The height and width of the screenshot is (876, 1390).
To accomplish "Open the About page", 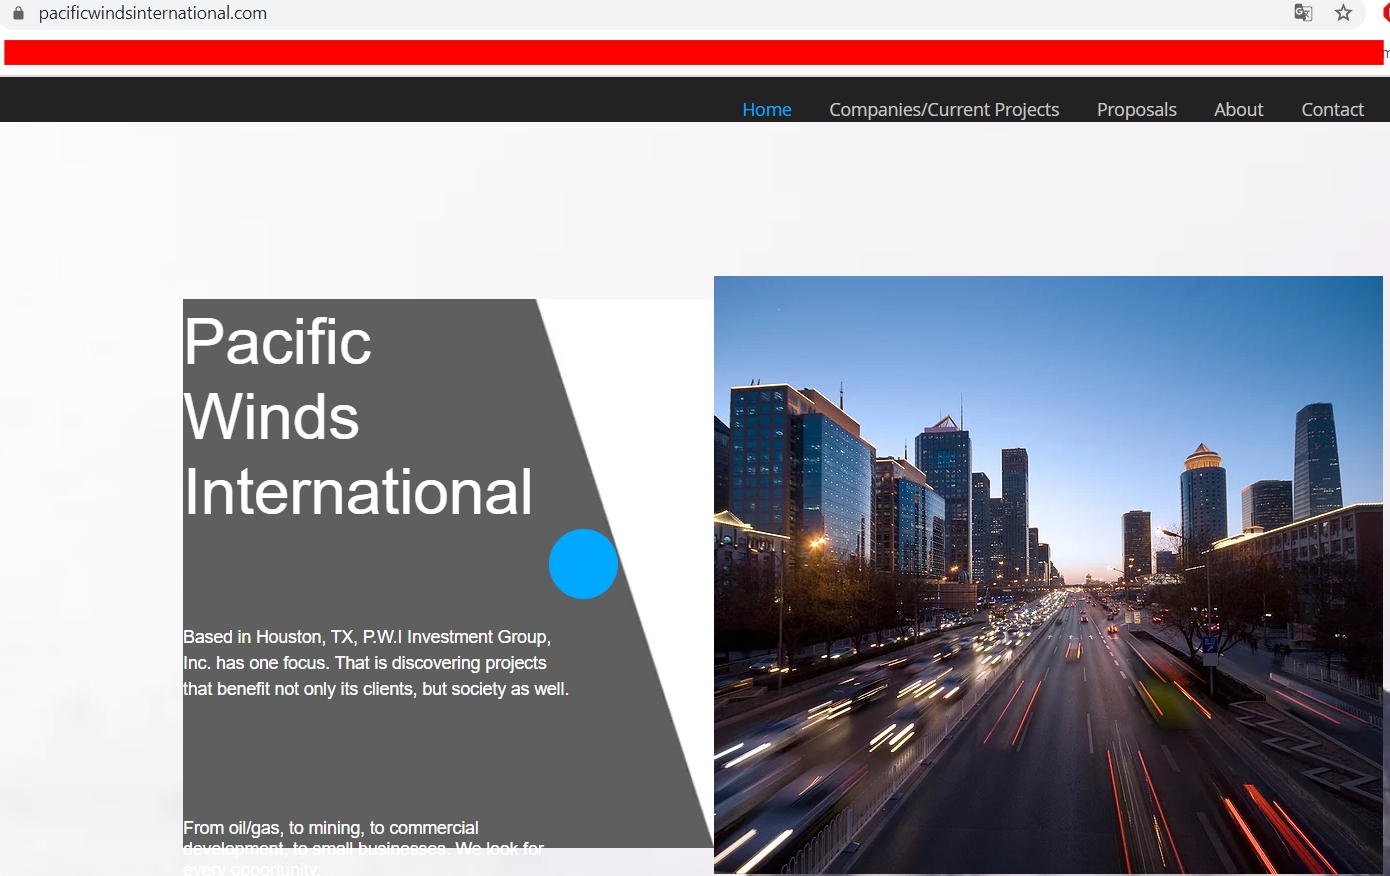I will coord(1238,109).
